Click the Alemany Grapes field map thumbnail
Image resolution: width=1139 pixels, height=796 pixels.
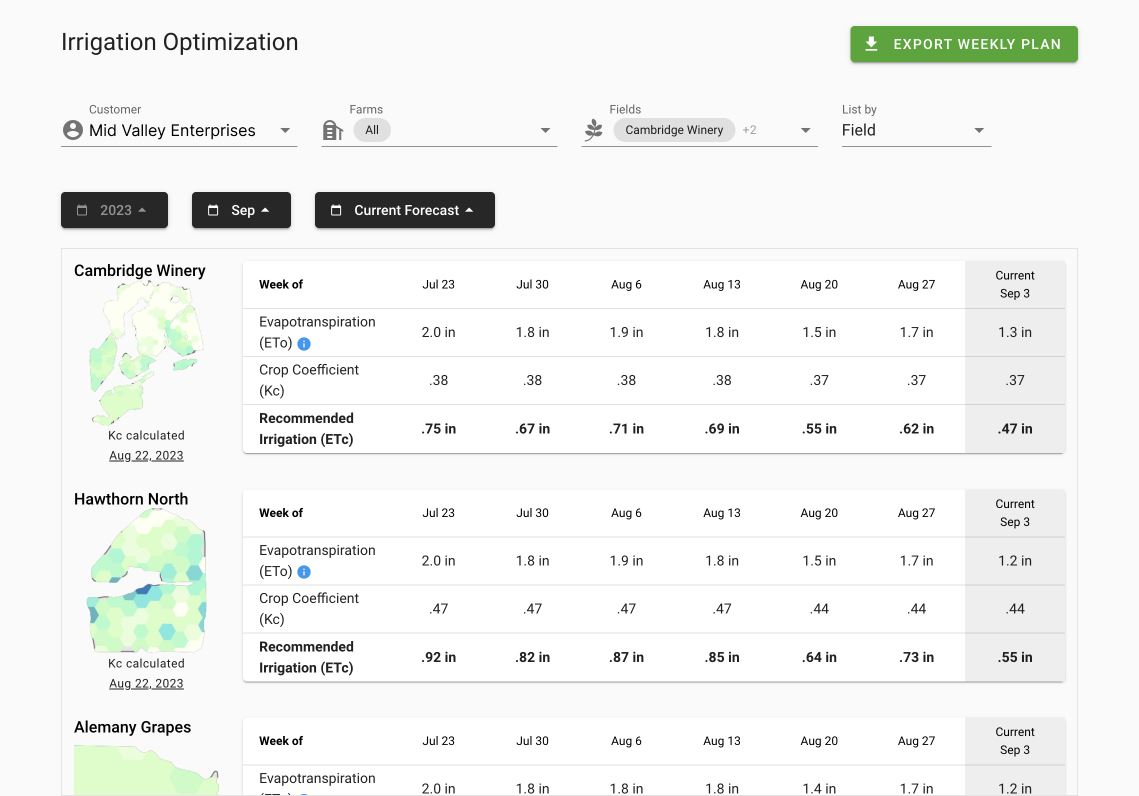click(146, 770)
